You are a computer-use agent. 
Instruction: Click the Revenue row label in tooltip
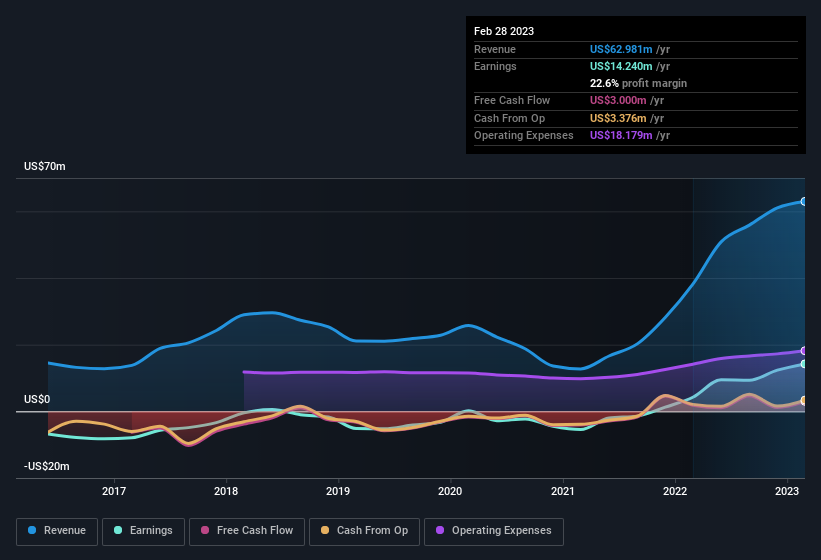(x=495, y=49)
